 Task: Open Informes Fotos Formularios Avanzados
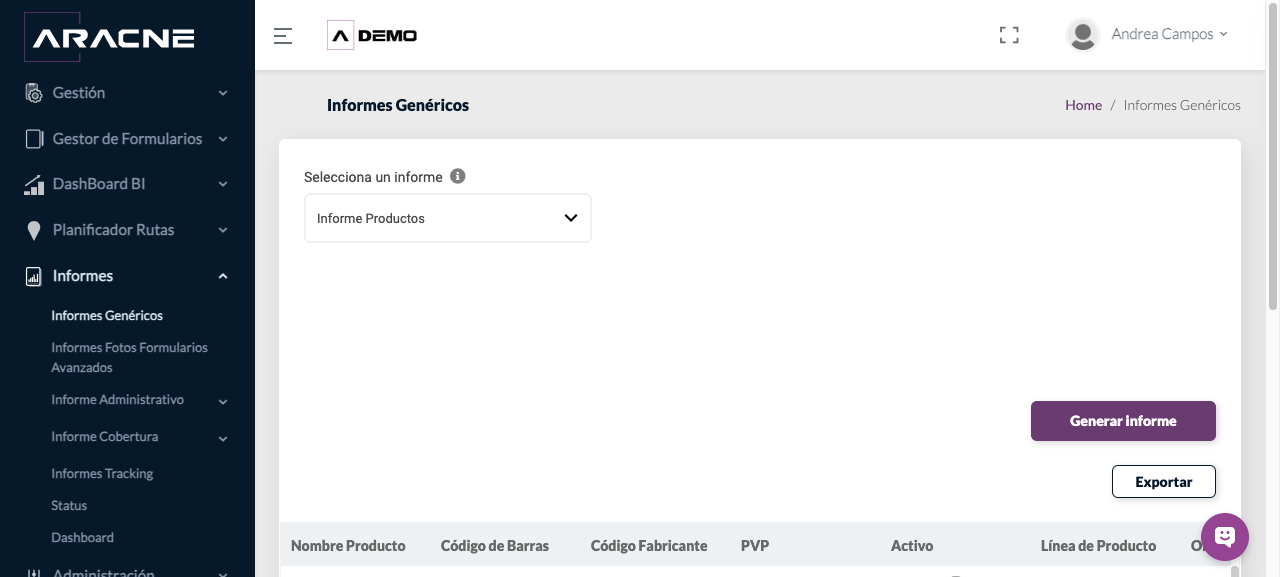click(129, 358)
